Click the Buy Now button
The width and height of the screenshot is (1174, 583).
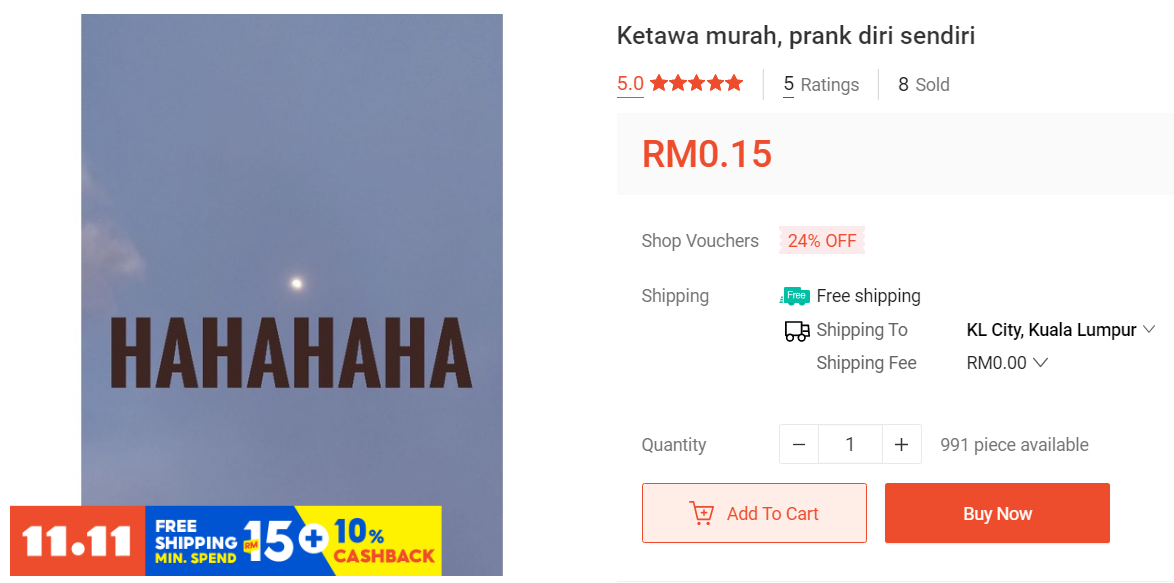click(997, 513)
